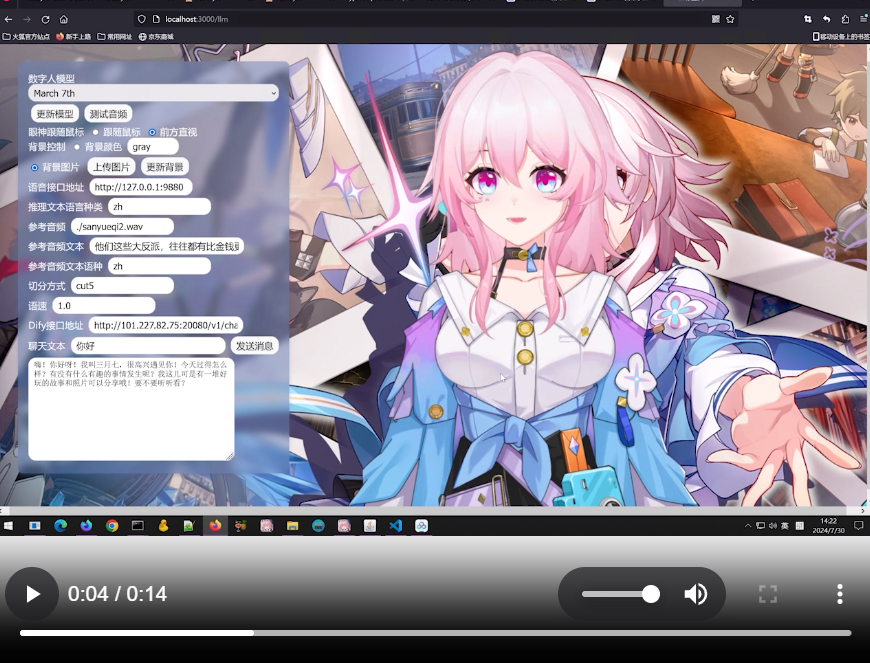Viewport: 870px width, 663px height.
Task: Bookmark this page with the star icon
Action: (x=731, y=19)
